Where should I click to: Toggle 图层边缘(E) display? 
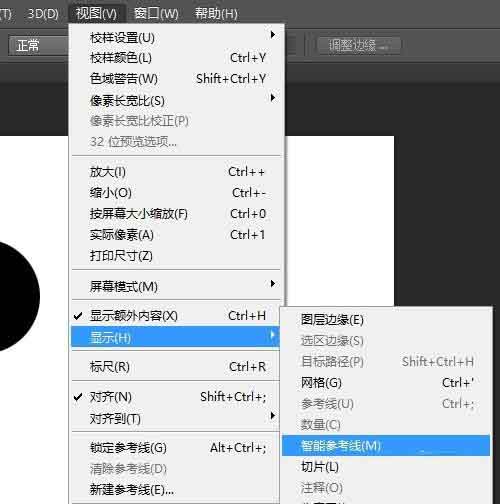[x=386, y=319]
